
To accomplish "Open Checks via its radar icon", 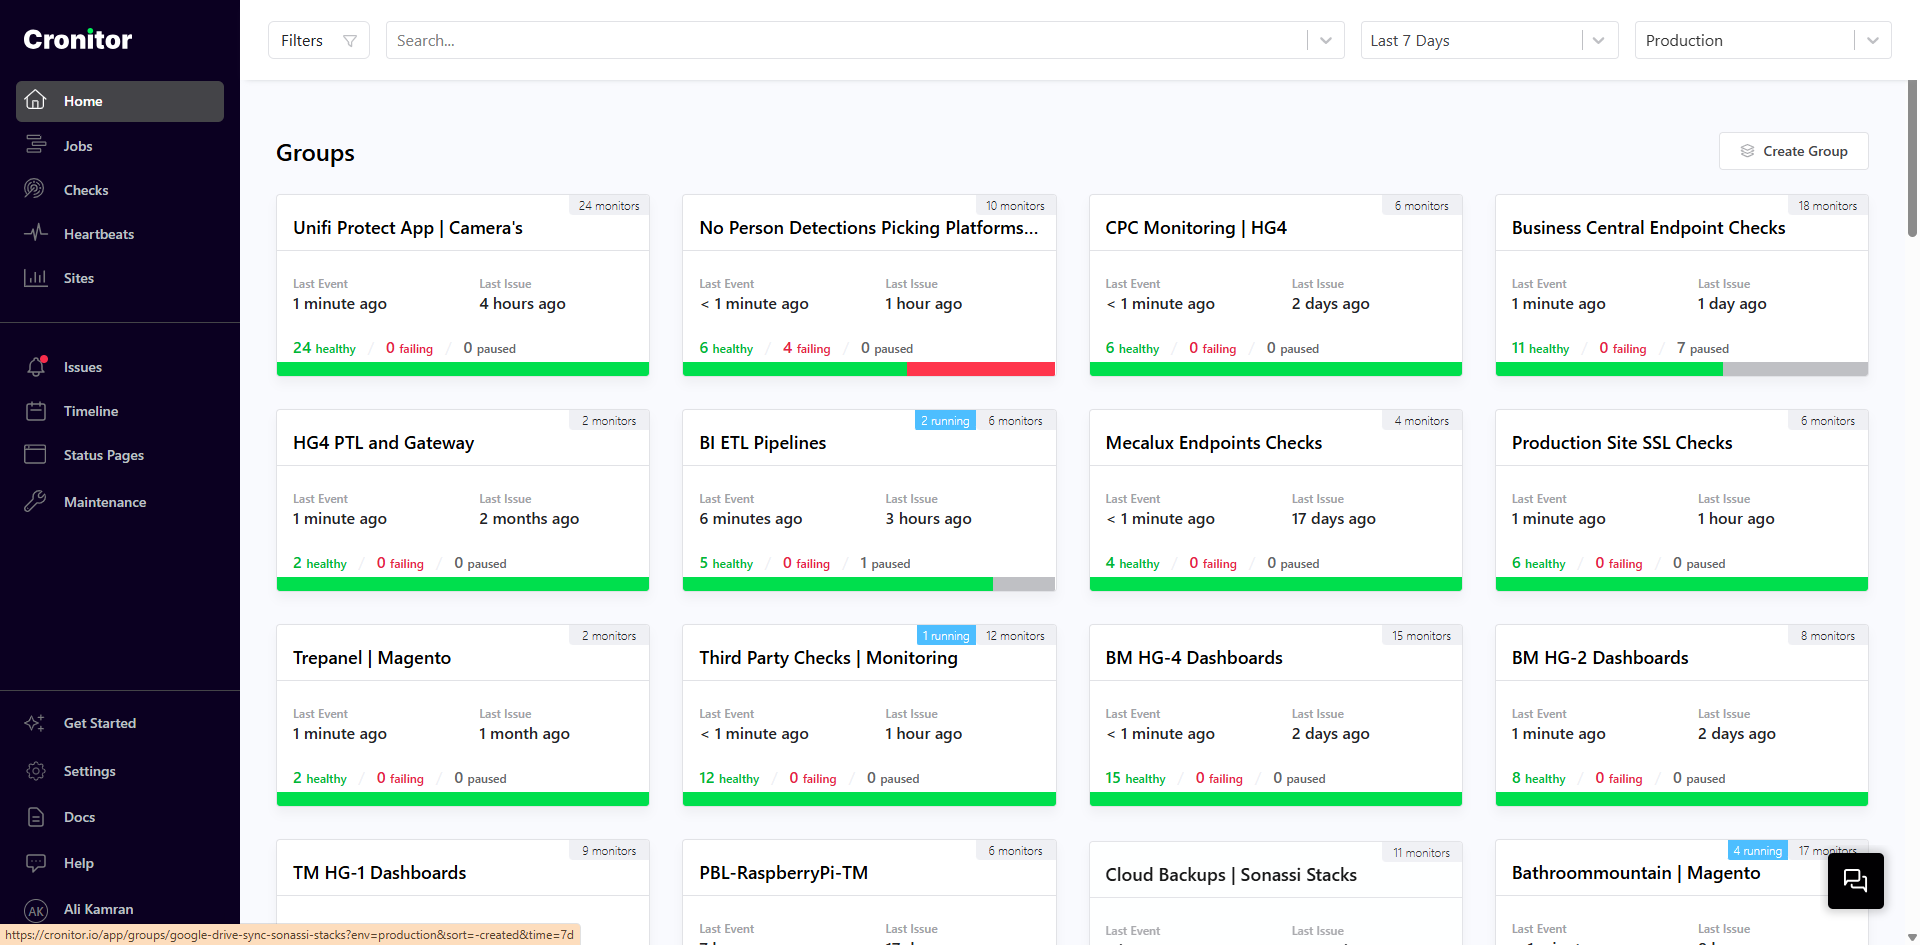I will [36, 189].
